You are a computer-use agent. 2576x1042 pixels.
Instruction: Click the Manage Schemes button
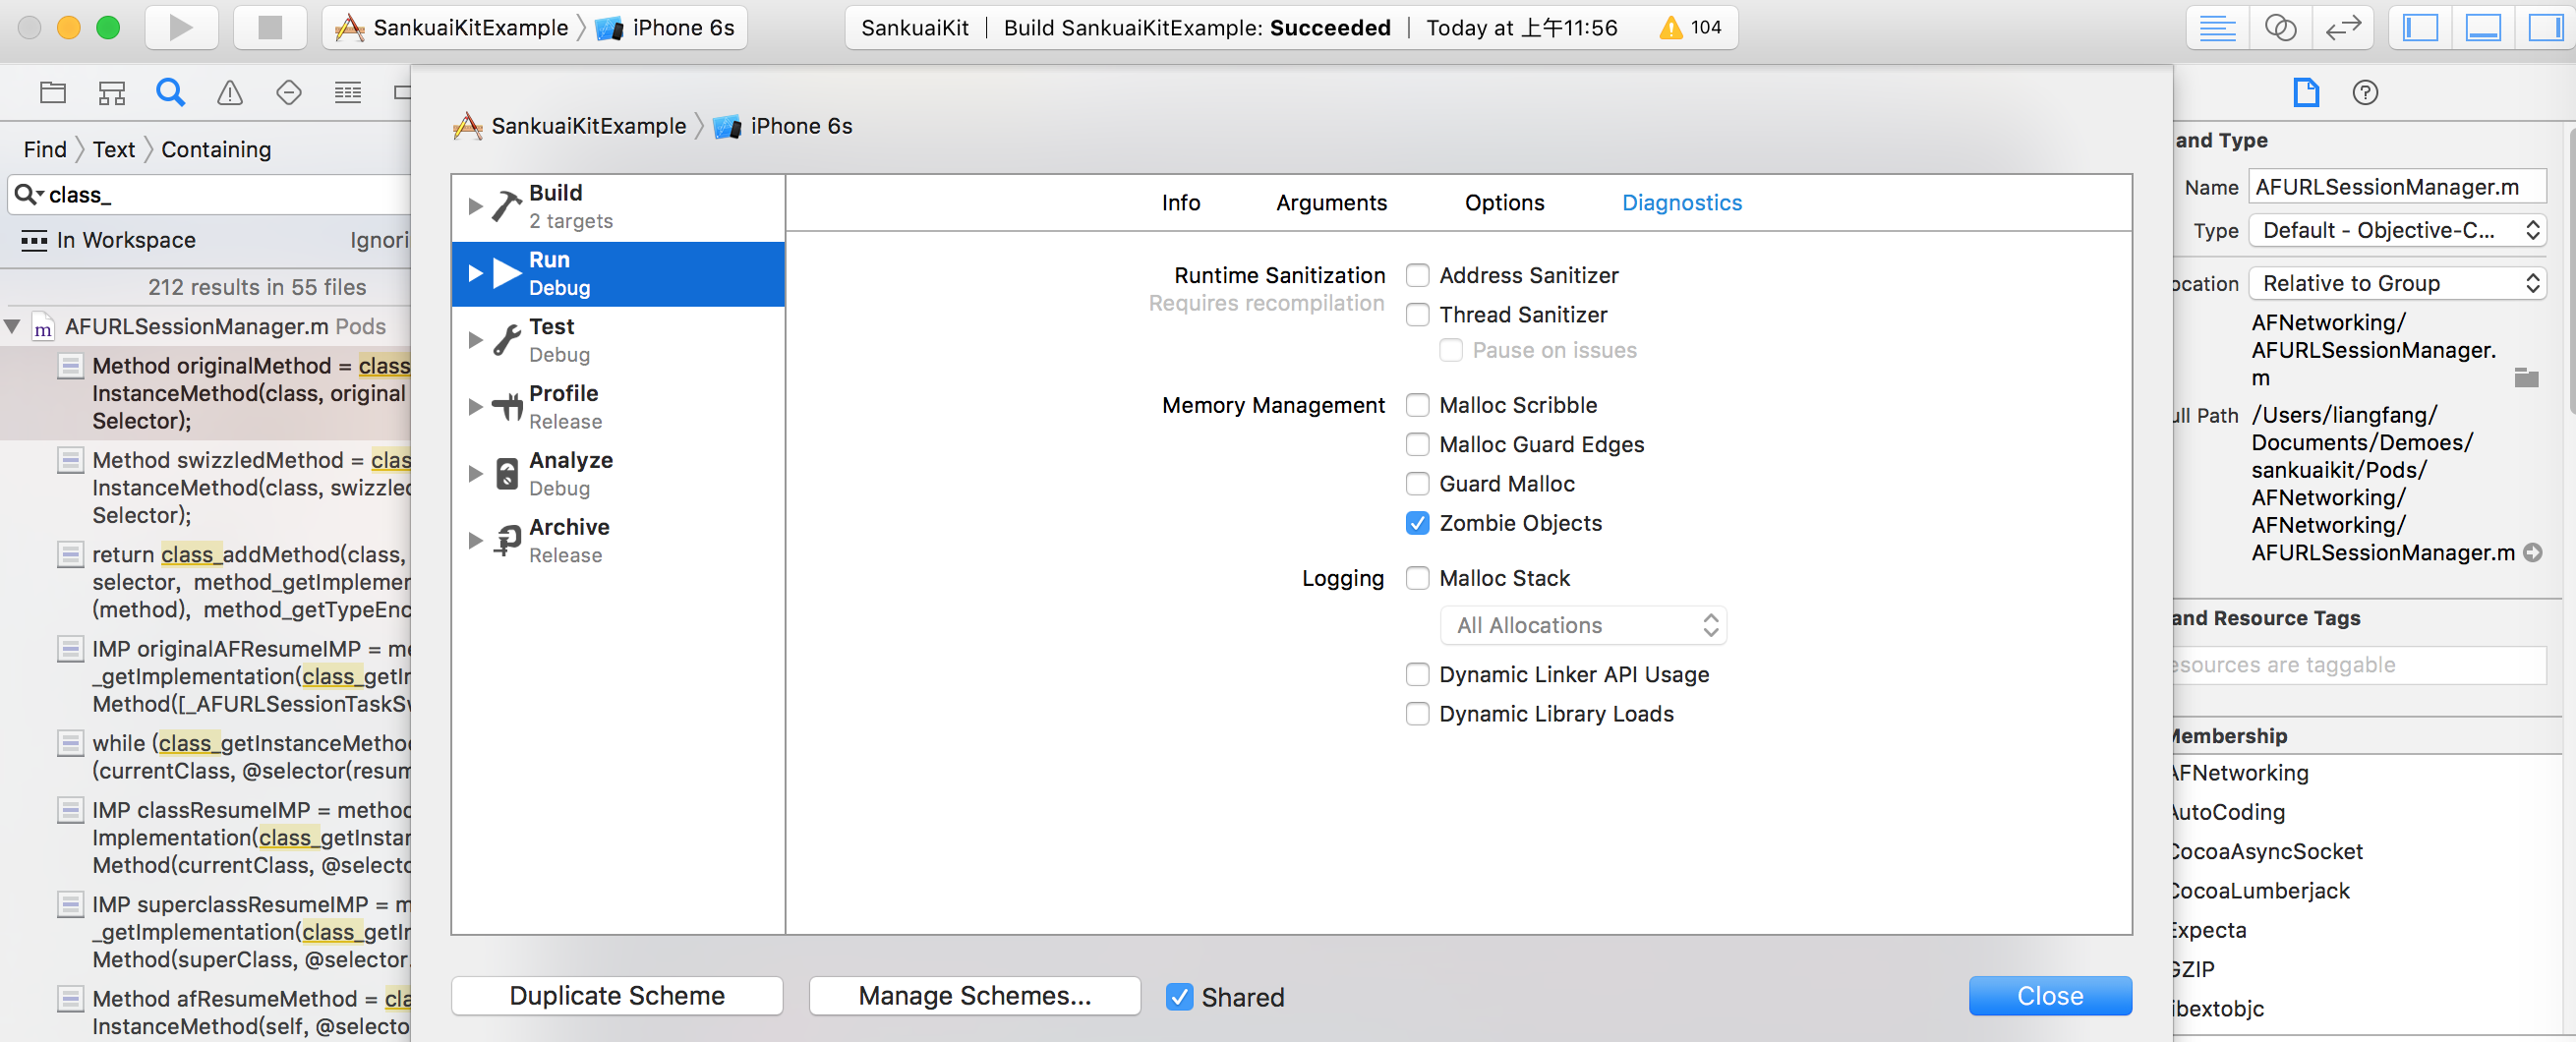[973, 996]
